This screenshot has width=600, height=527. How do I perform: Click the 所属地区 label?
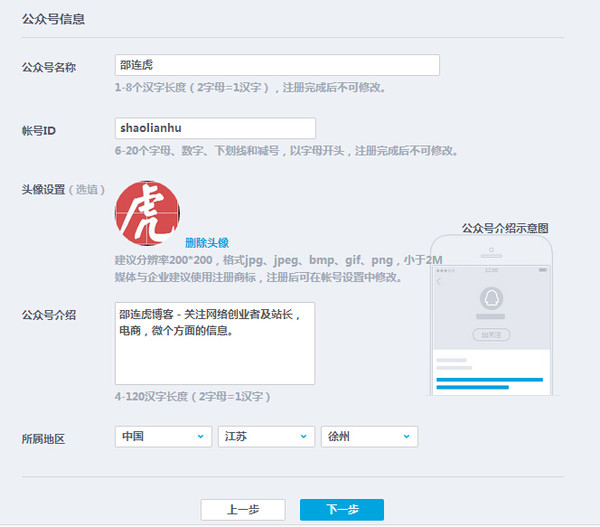point(43,439)
